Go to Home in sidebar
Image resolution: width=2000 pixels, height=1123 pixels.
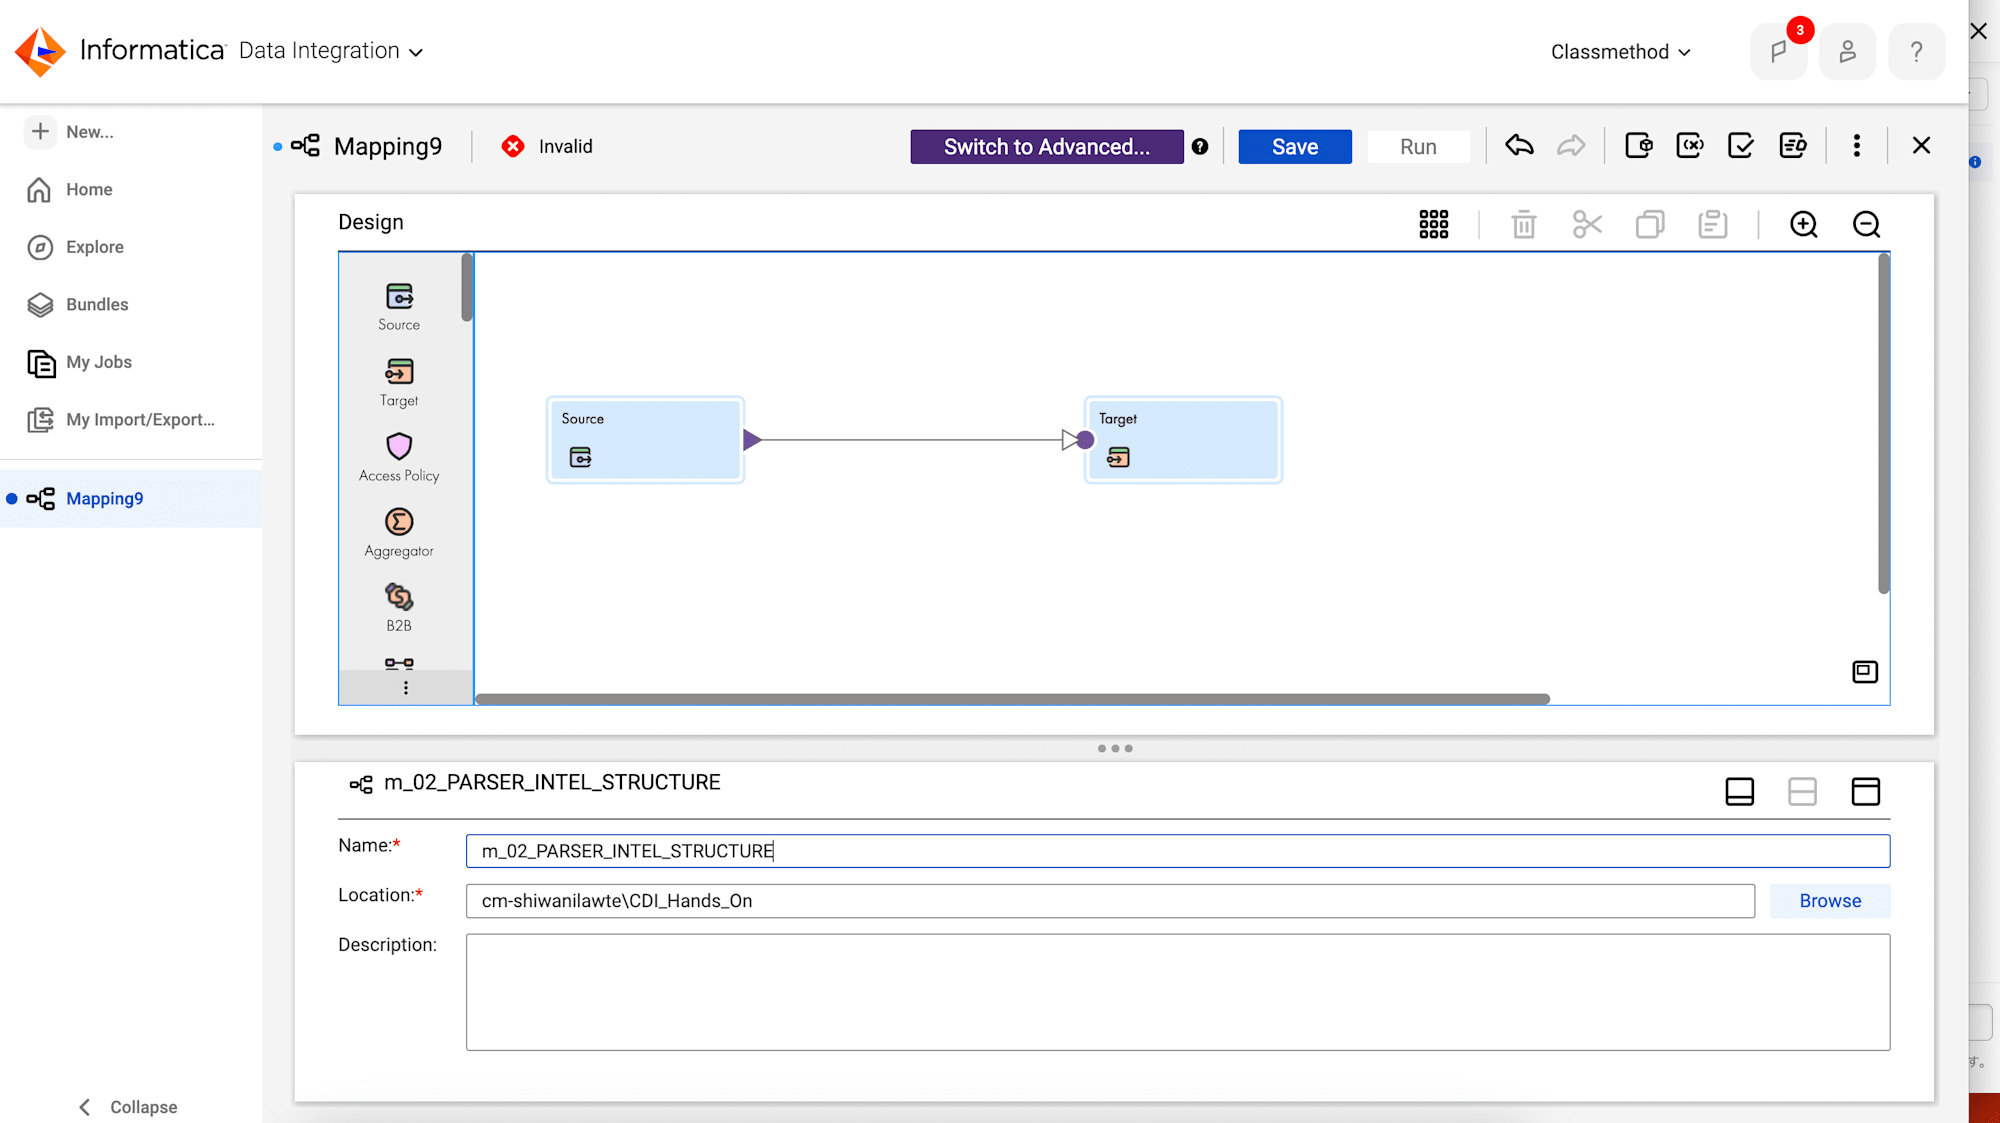point(70,189)
